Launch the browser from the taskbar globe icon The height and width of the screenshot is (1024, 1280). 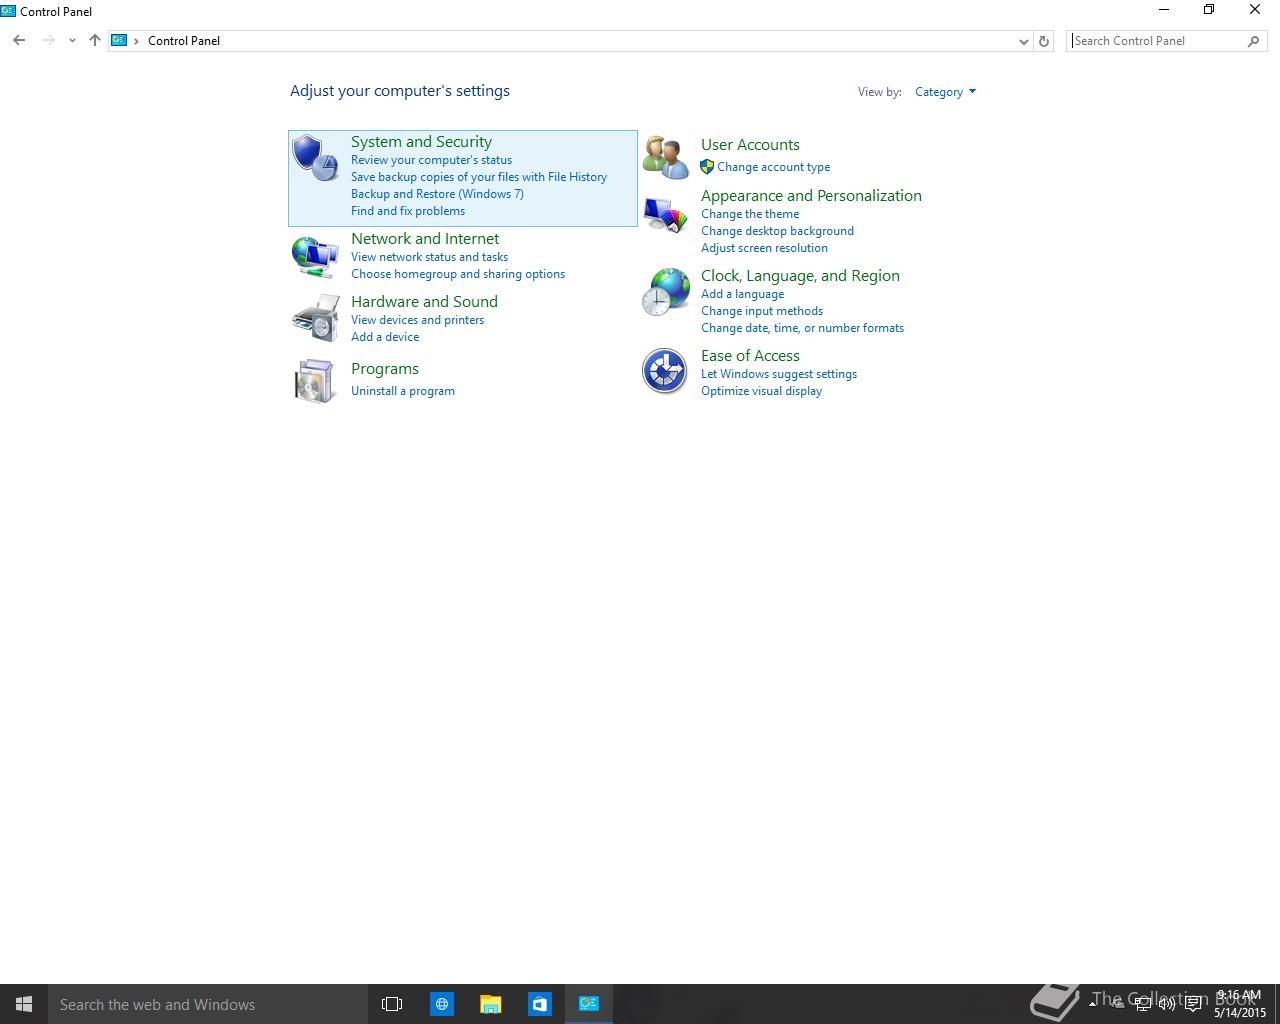[441, 1004]
